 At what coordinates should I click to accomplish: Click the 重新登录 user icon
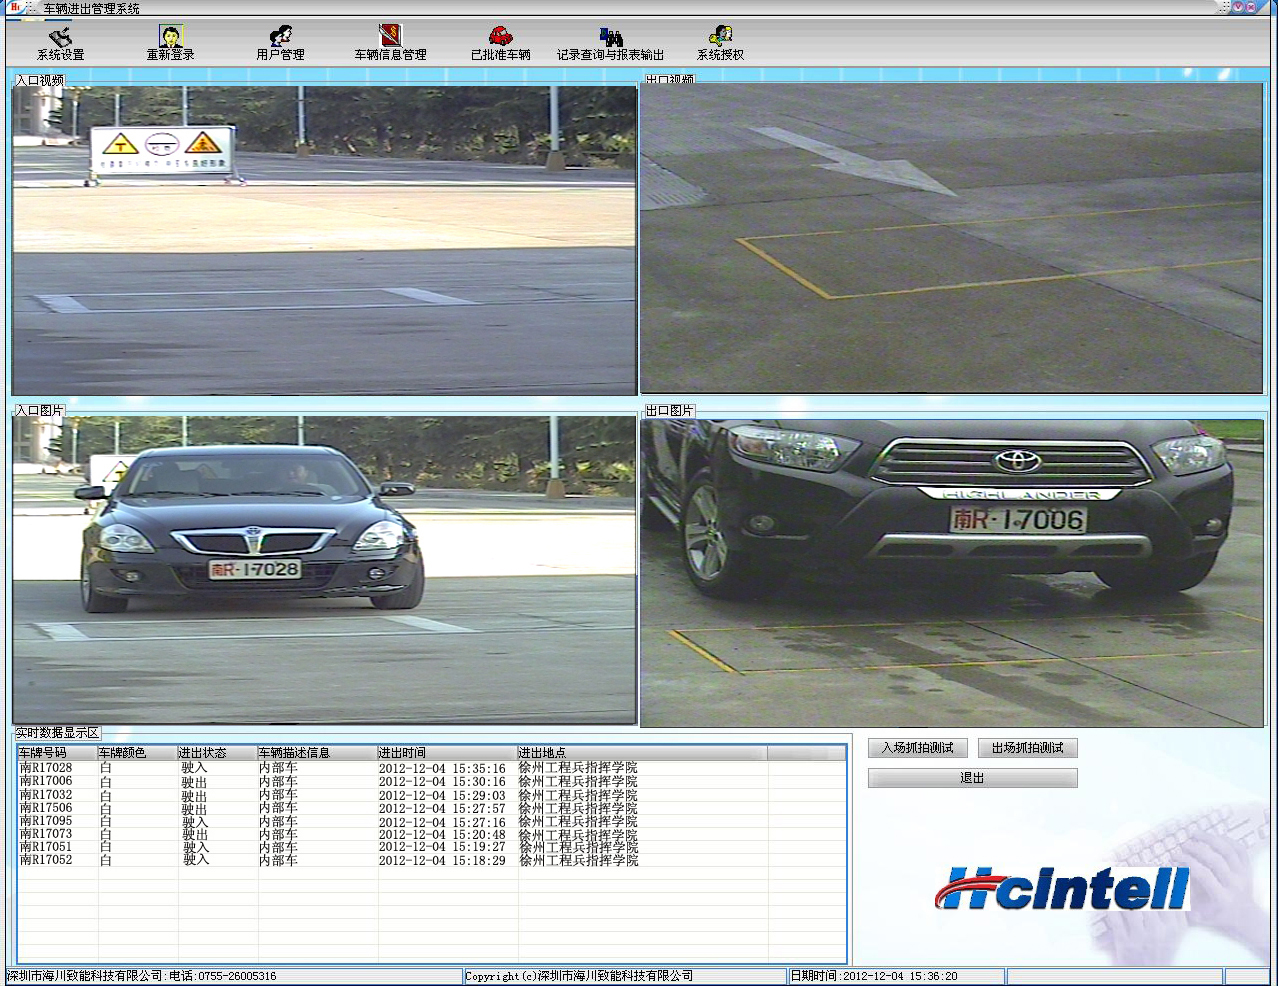(171, 39)
